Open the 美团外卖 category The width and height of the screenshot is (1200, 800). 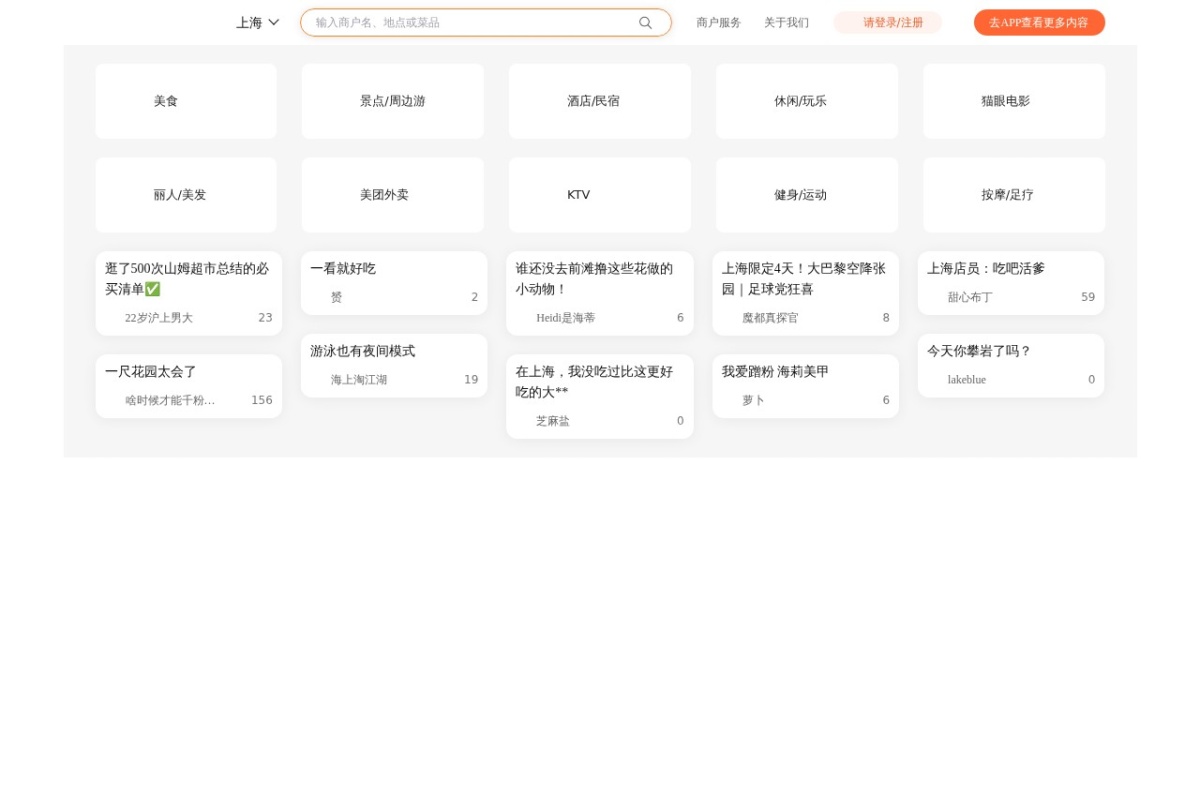click(x=393, y=195)
